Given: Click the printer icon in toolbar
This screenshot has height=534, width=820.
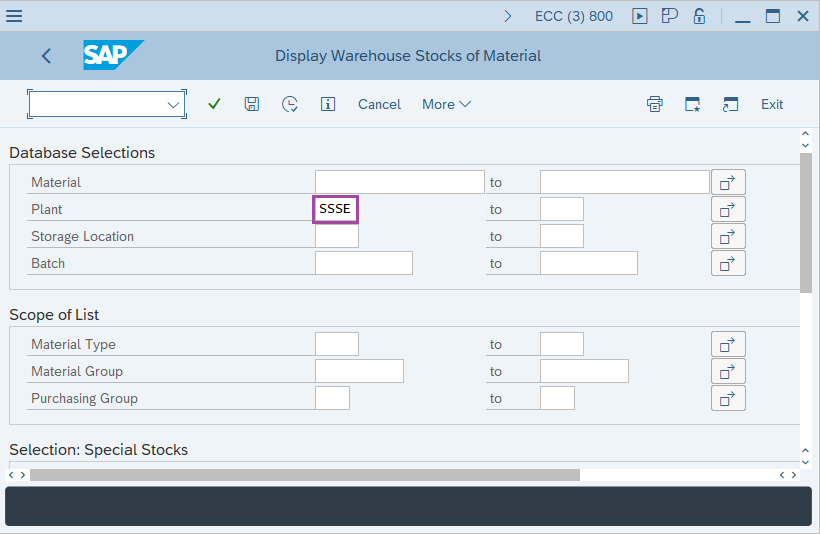Looking at the screenshot, I should [x=655, y=104].
